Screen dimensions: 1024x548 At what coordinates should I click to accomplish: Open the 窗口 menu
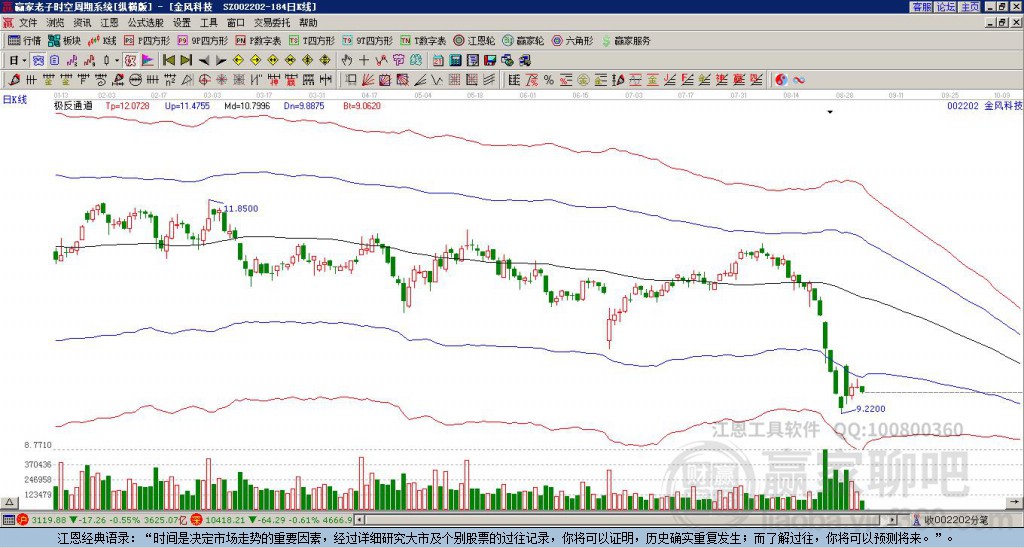tap(236, 23)
